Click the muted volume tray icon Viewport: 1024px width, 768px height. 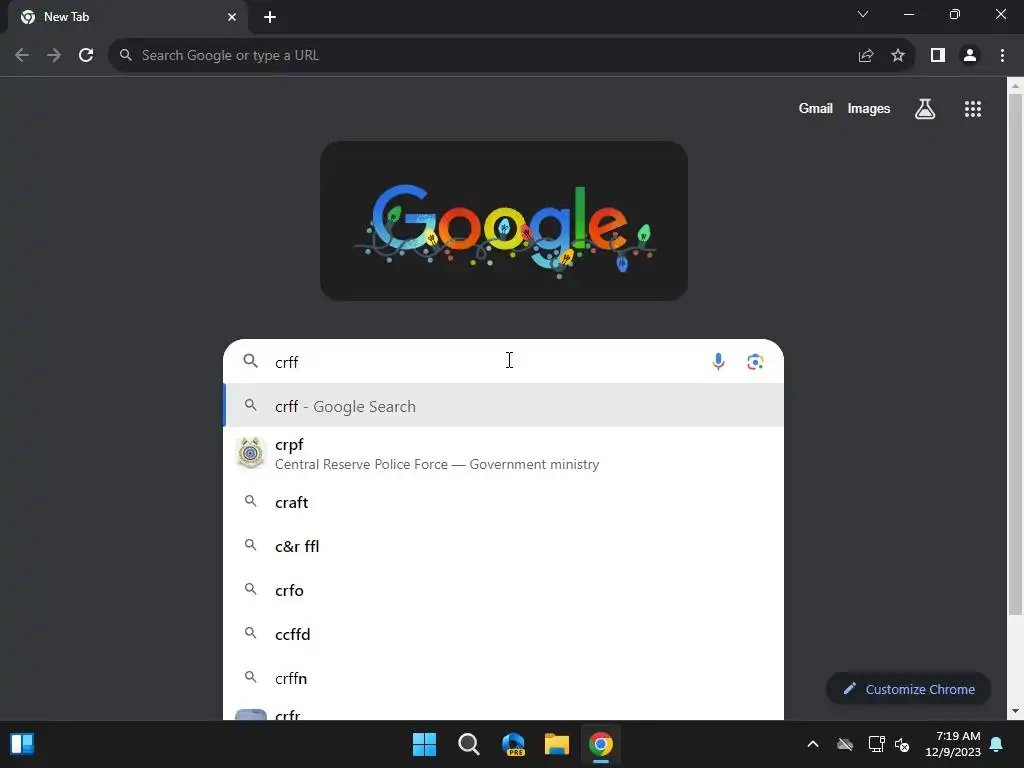pyautogui.click(x=902, y=744)
